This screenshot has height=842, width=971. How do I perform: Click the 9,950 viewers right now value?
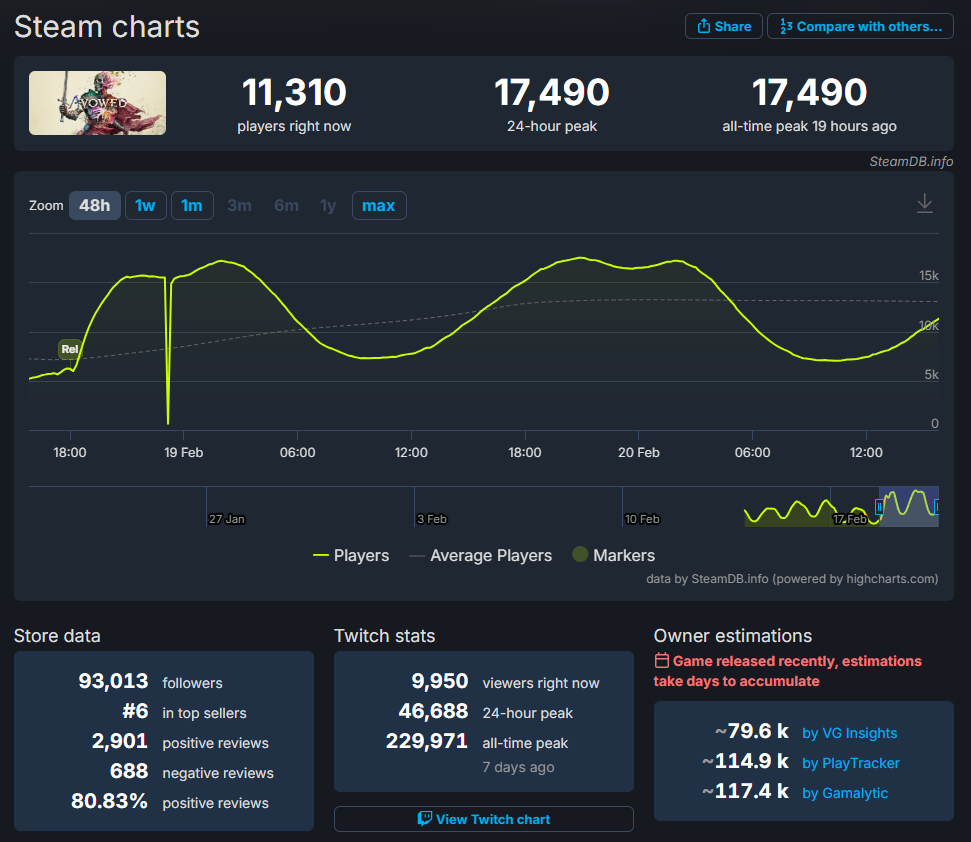440,682
